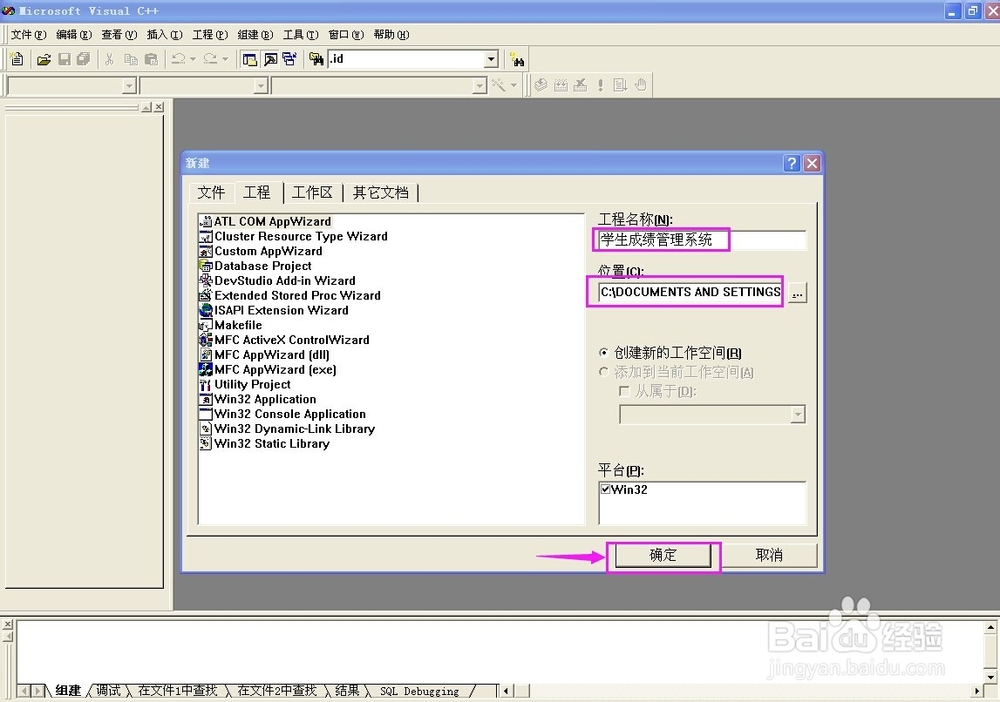
Task: Open the Undo history dropdown arrow
Action: pyautogui.click(x=193, y=59)
